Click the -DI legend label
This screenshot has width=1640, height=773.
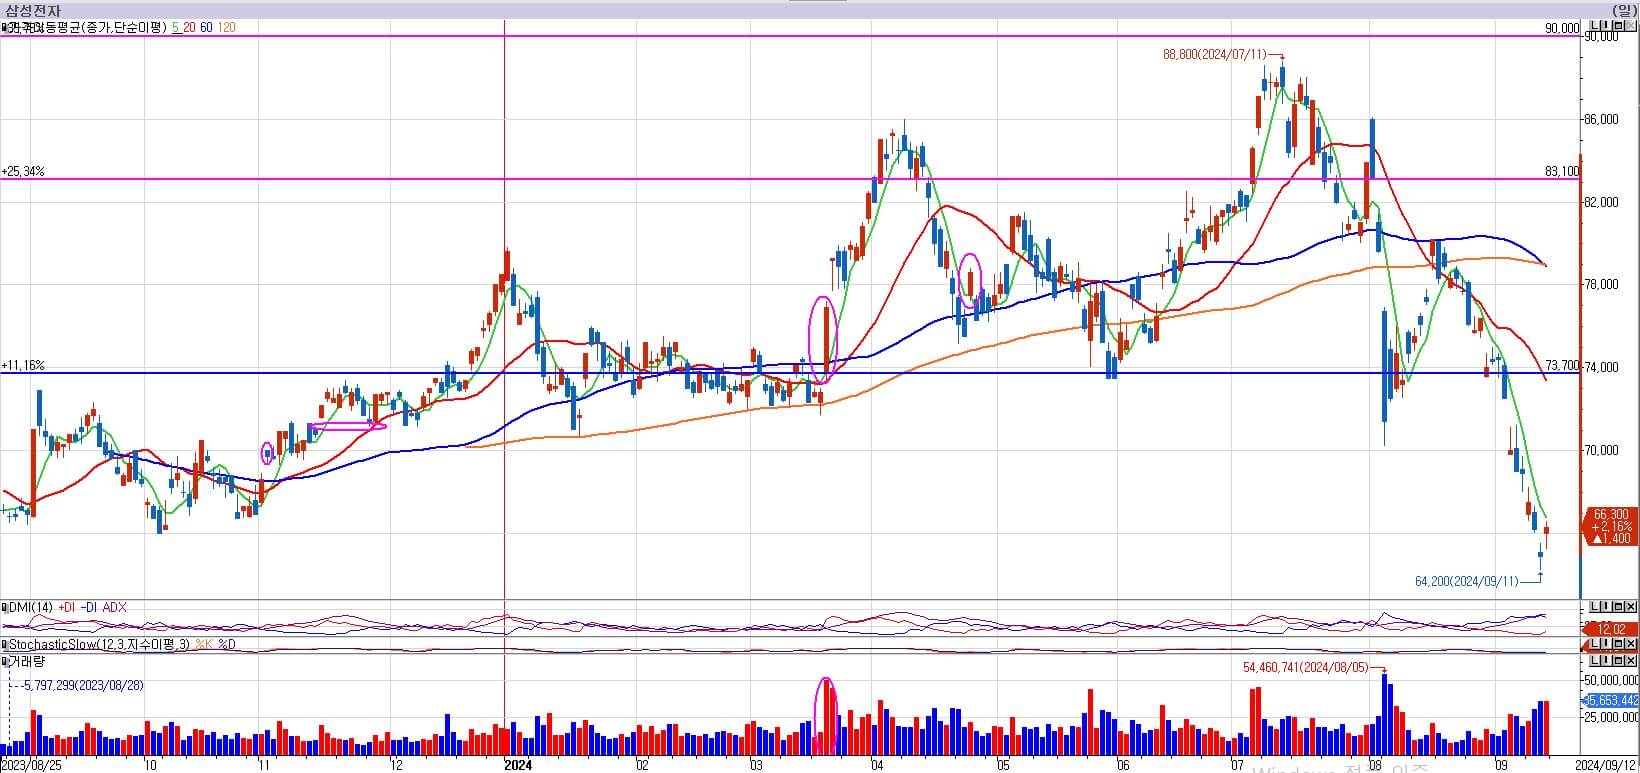pos(89,607)
